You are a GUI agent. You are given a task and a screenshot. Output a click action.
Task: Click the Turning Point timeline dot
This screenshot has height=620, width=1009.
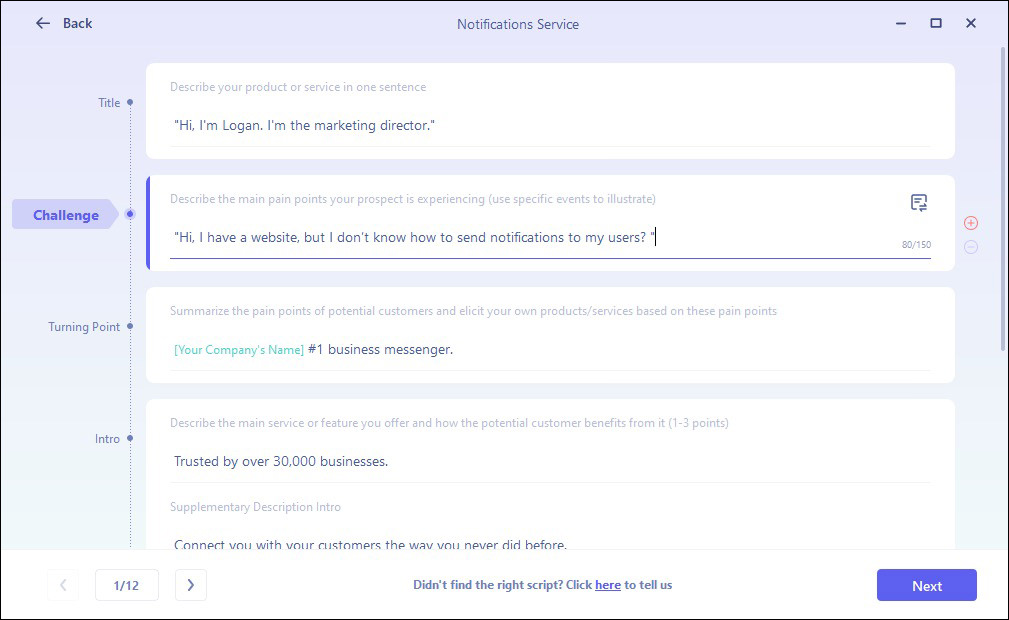130,326
